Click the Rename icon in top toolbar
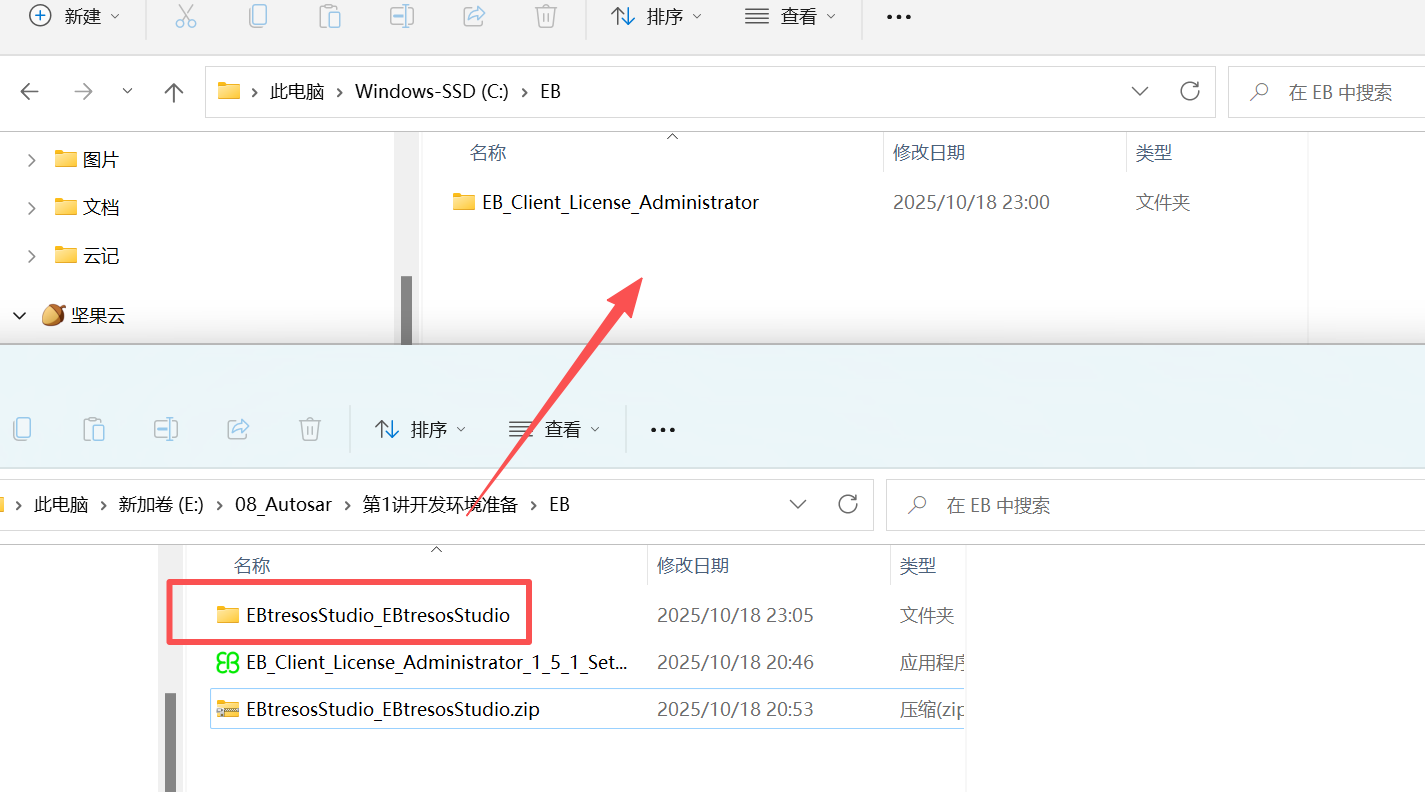The height and width of the screenshot is (792, 1425). pos(402,16)
